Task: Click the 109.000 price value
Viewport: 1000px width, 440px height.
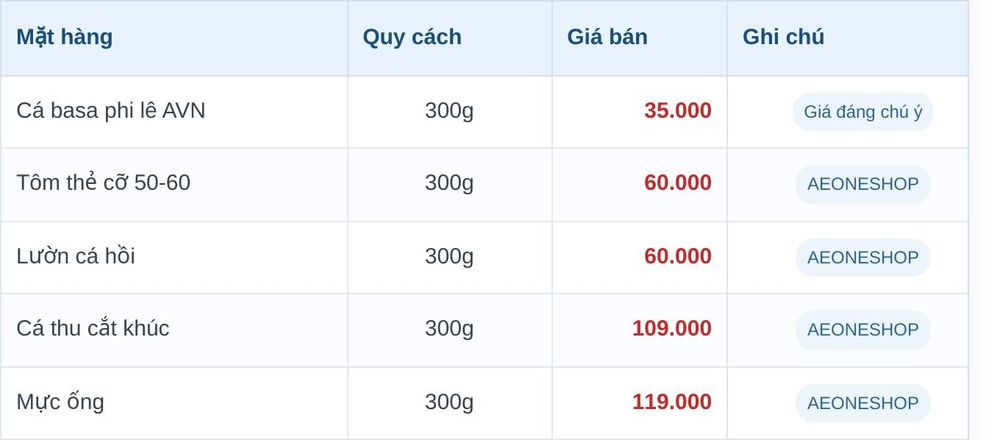Action: 672,328
